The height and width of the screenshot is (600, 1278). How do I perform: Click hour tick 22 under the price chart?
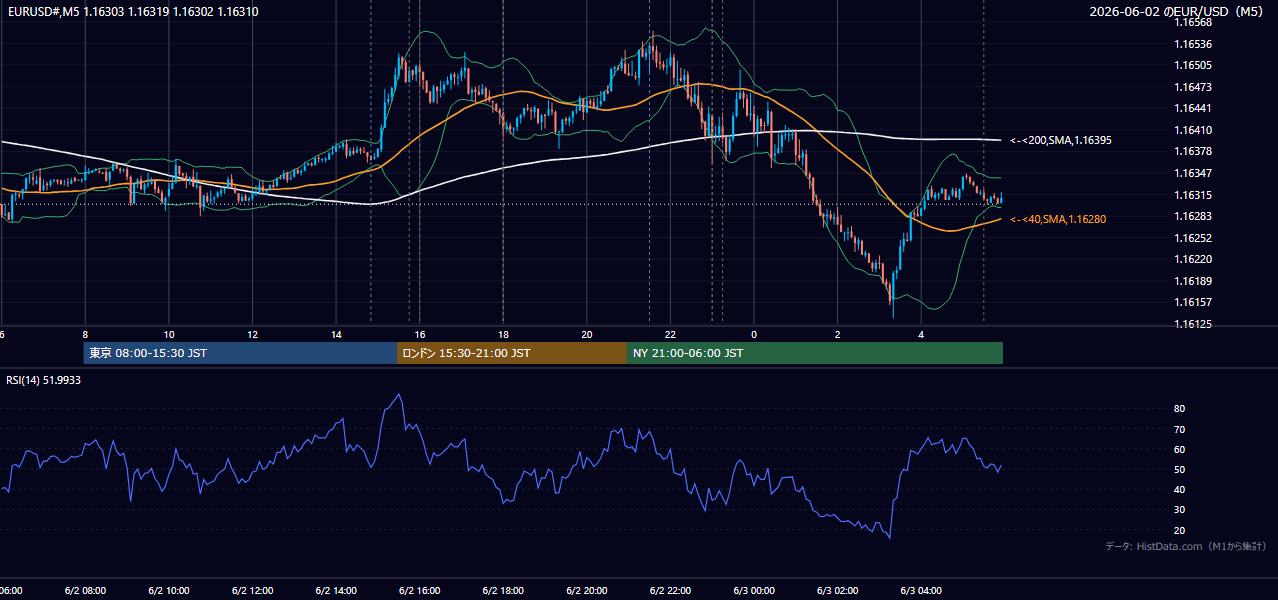tap(670, 334)
